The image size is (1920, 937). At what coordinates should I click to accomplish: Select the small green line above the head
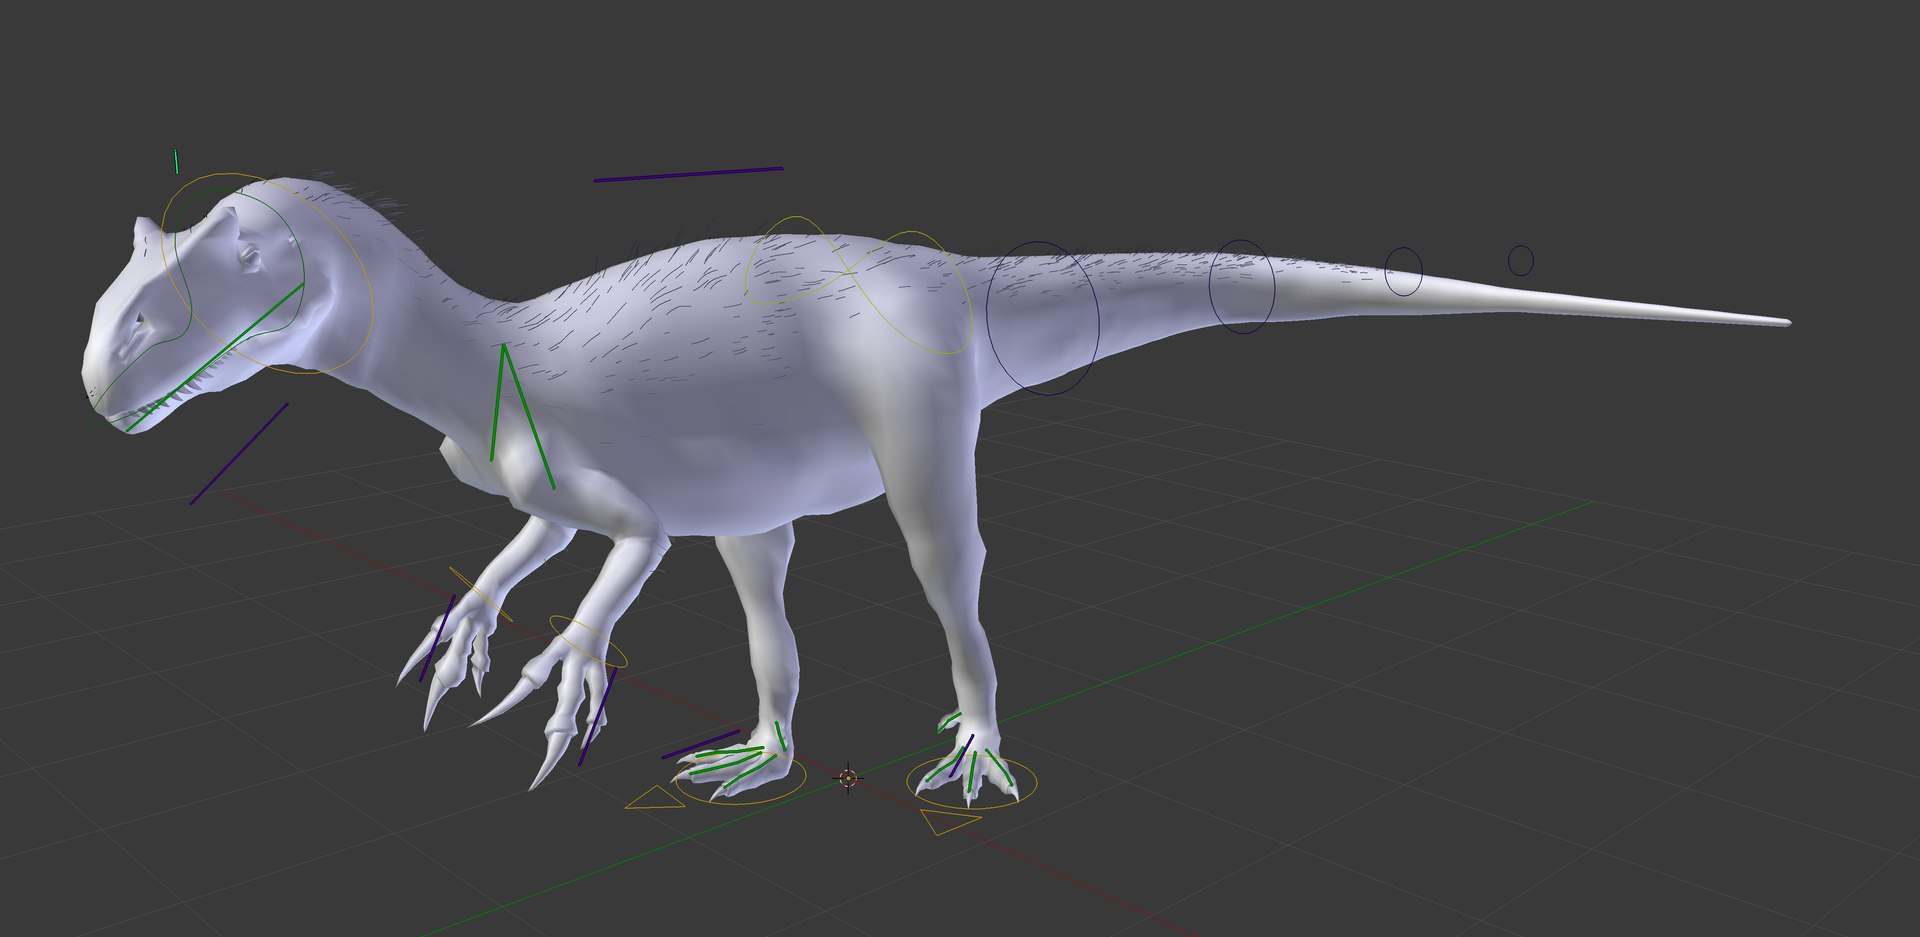click(x=176, y=161)
